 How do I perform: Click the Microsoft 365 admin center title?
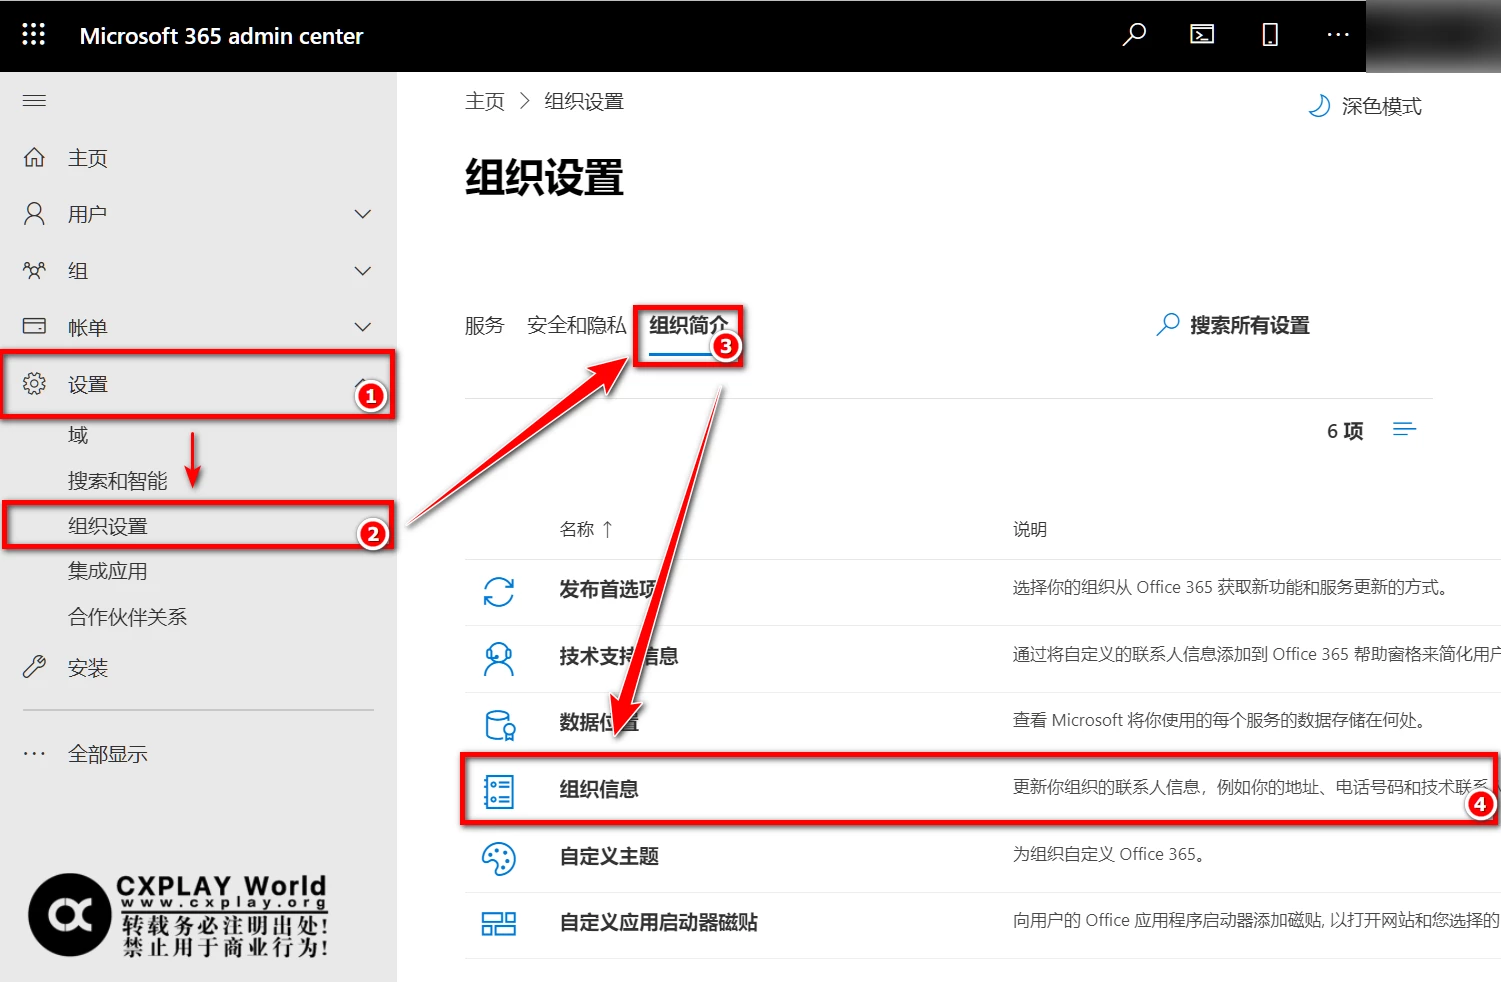tap(221, 36)
